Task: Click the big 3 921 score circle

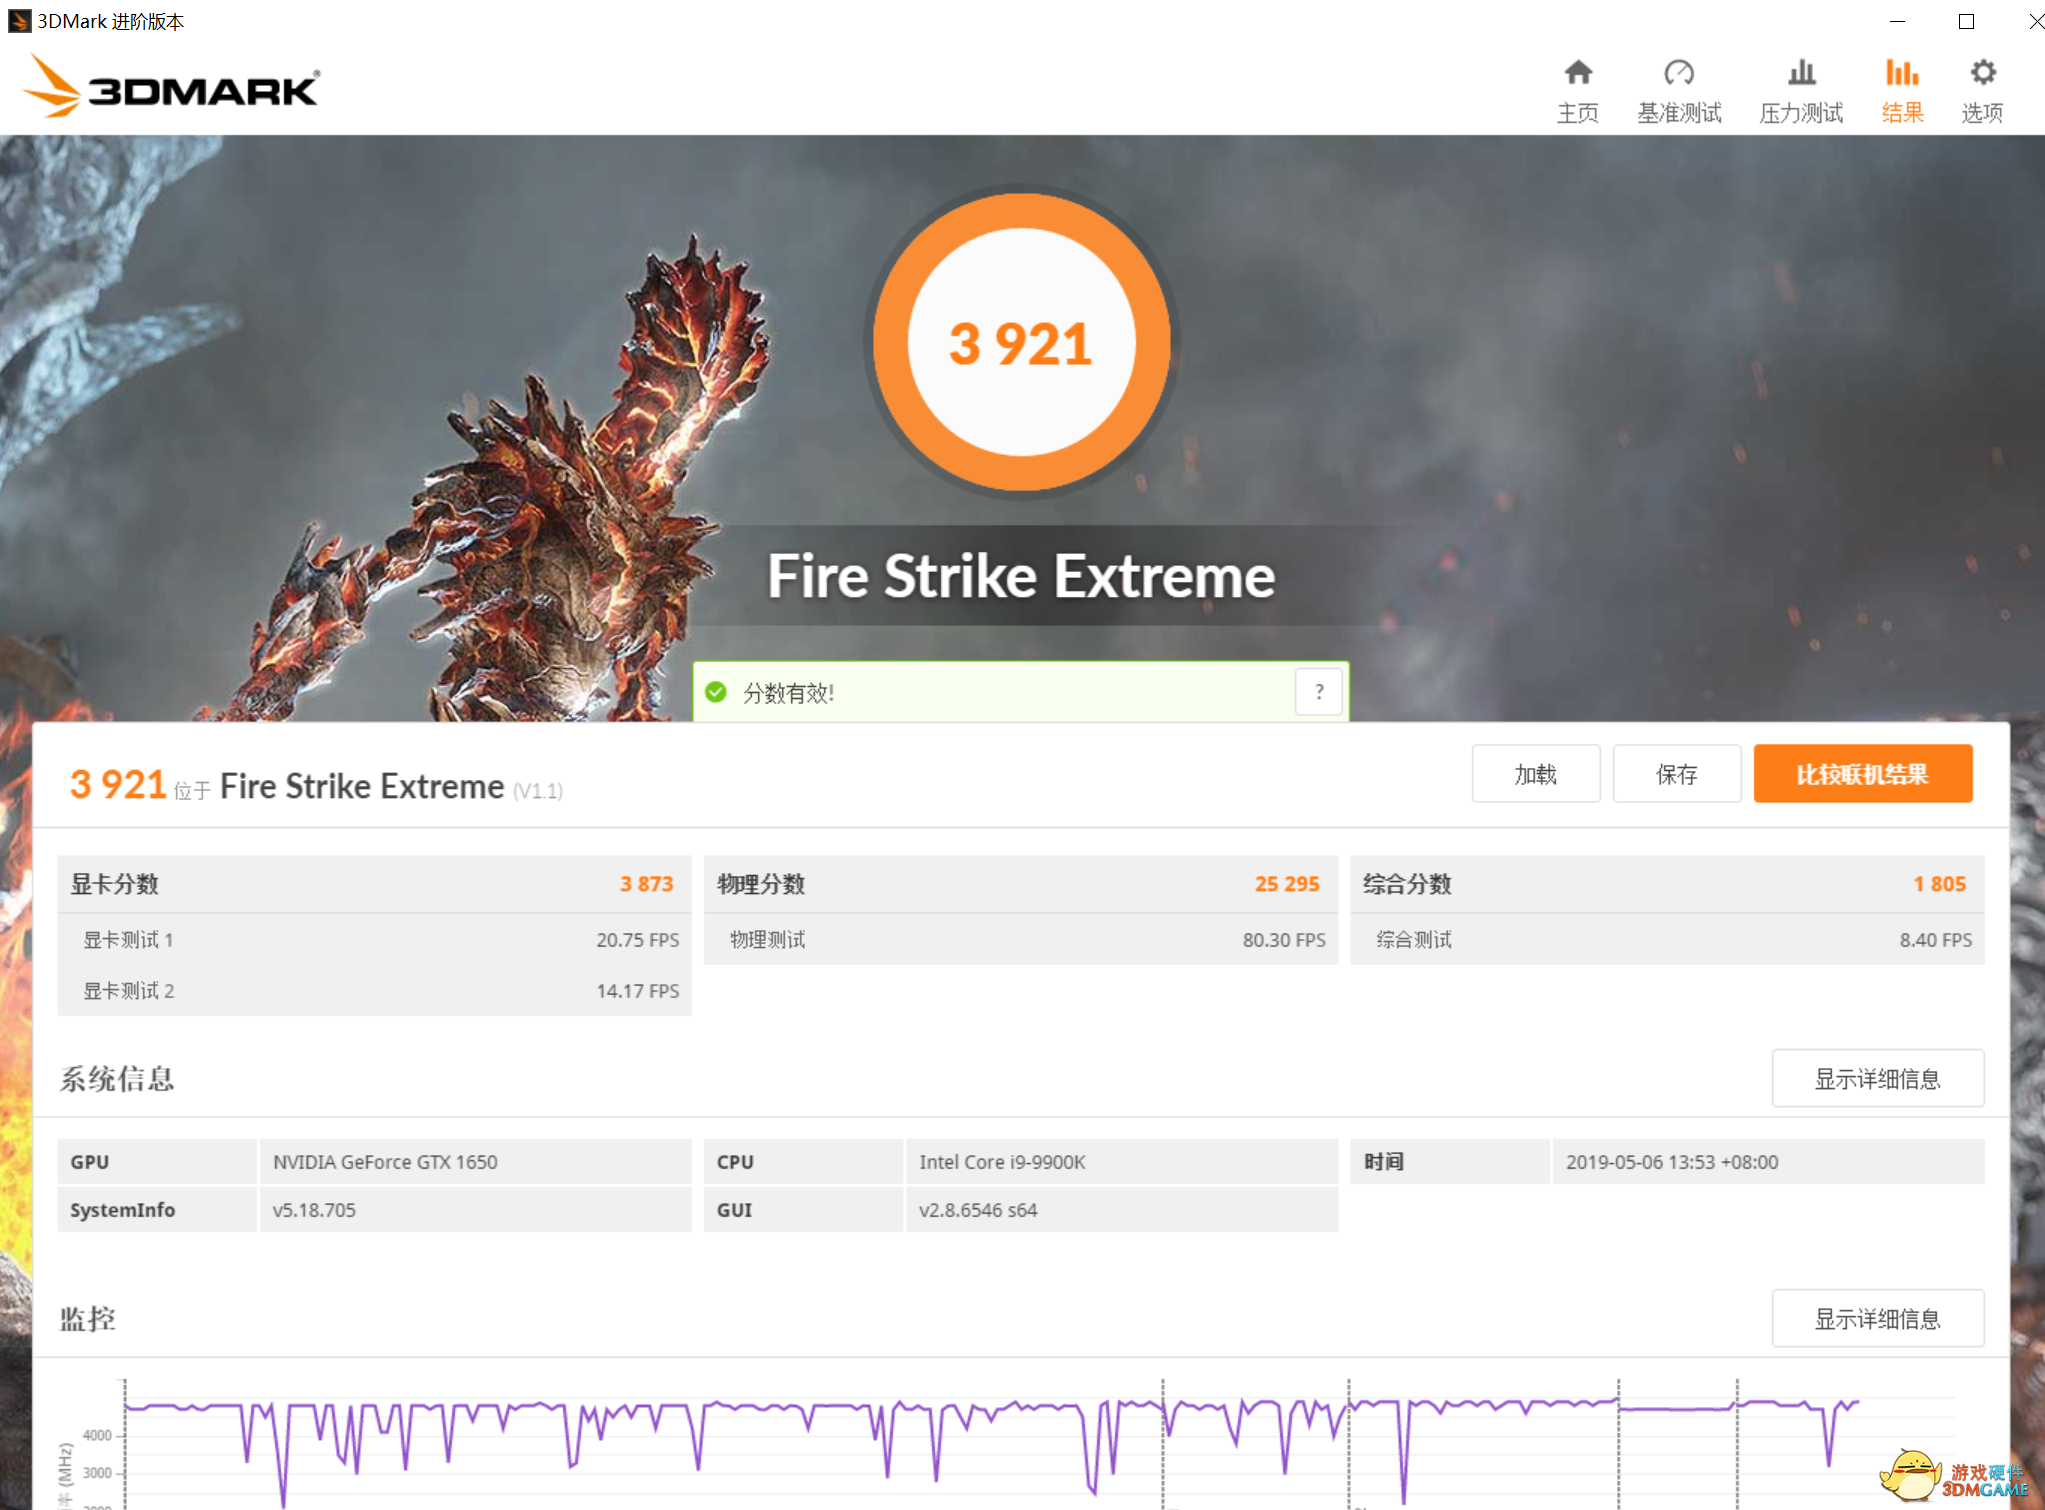Action: pos(1021,342)
